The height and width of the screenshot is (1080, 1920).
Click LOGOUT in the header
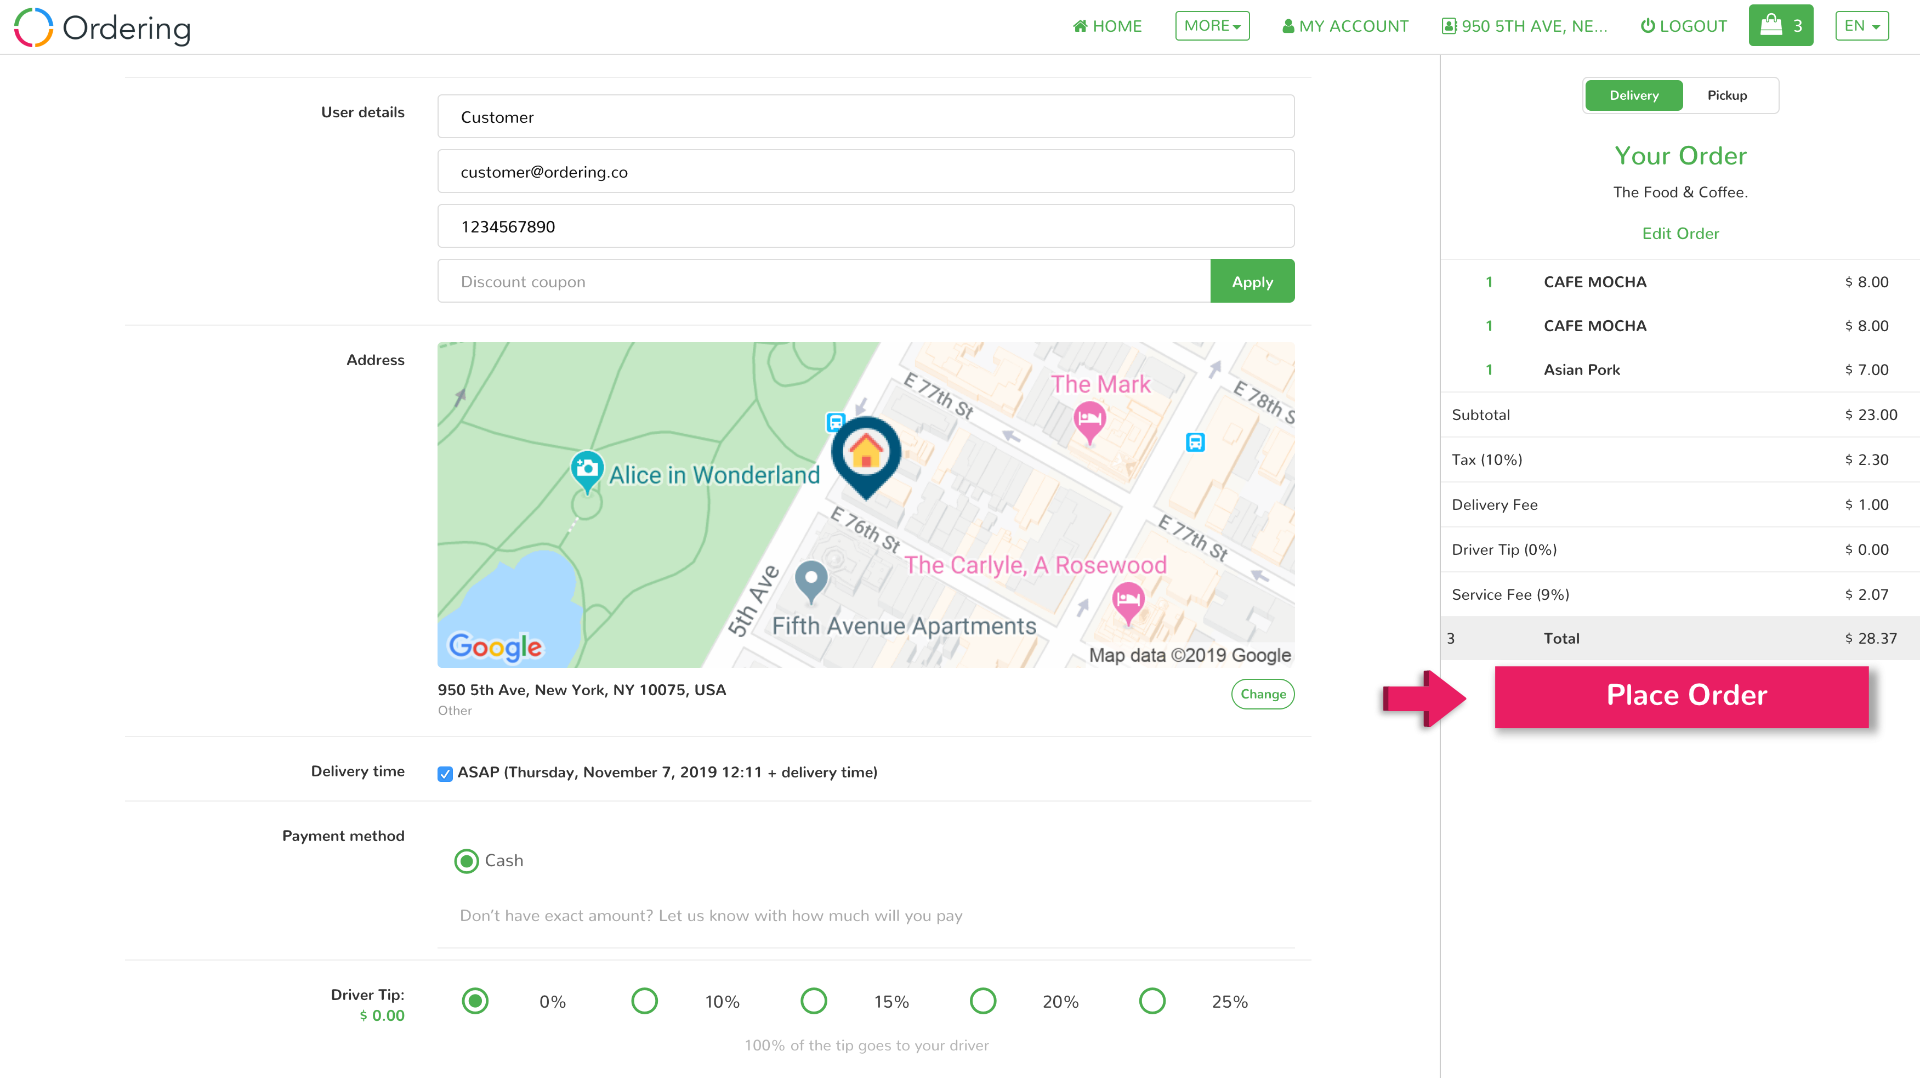[x=1684, y=26]
